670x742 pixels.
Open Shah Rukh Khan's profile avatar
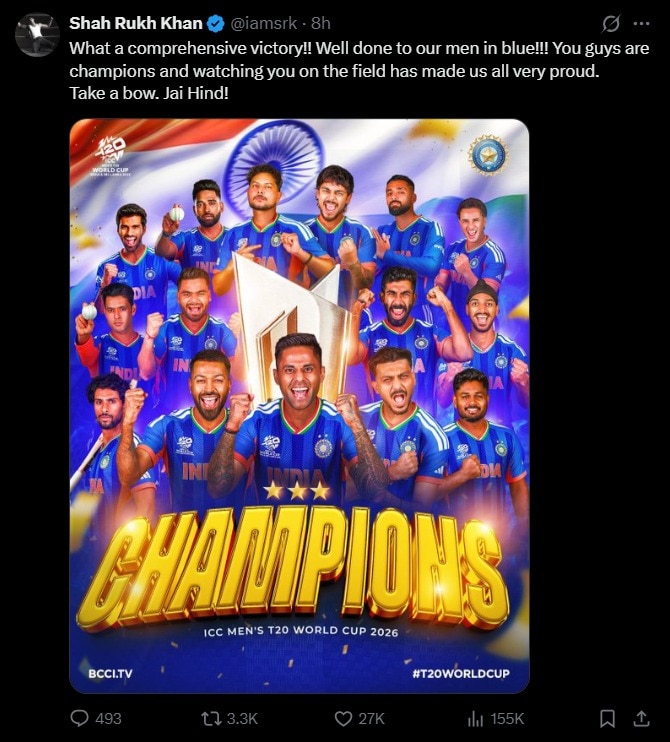click(x=37, y=34)
